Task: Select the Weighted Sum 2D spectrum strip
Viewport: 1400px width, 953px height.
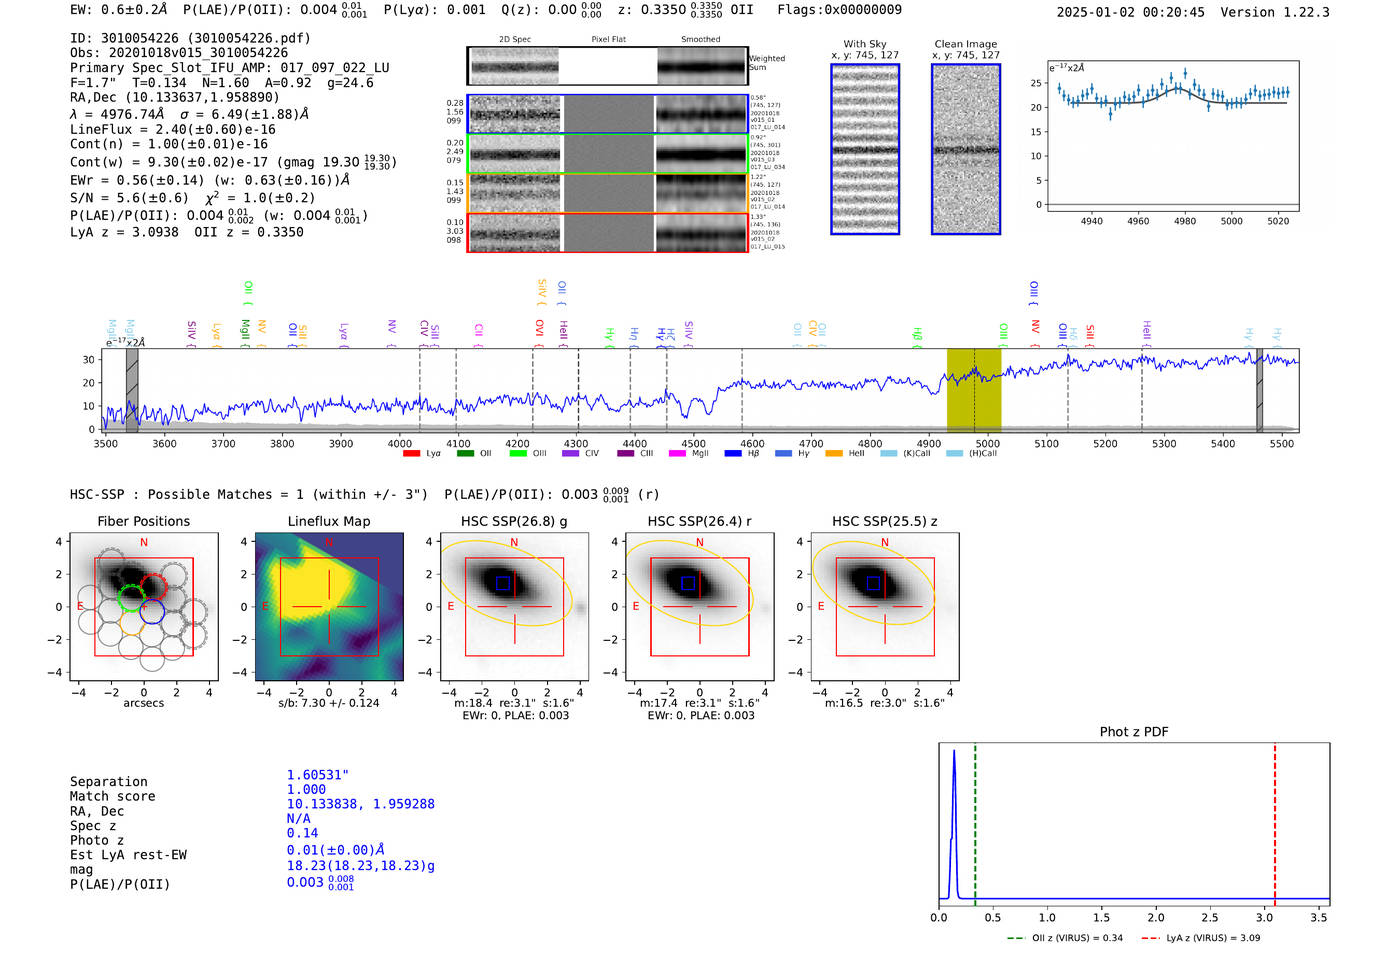Action: [608, 66]
